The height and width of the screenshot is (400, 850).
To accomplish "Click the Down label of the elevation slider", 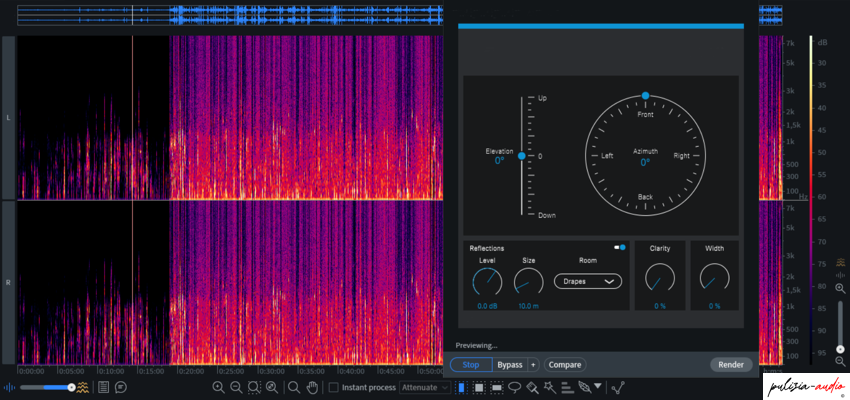I will (546, 216).
